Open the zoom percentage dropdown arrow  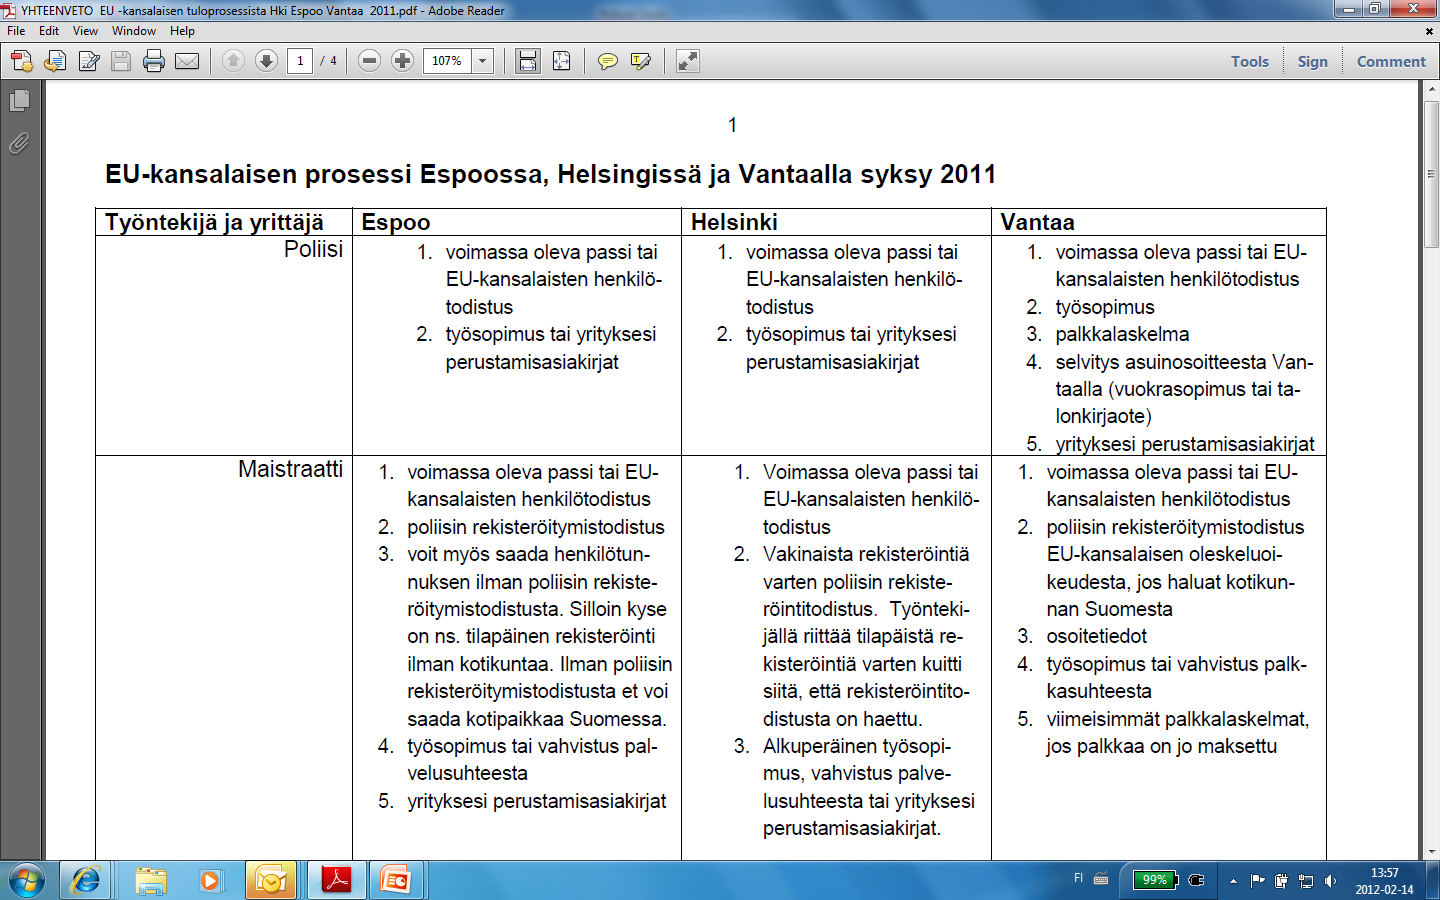(x=483, y=61)
